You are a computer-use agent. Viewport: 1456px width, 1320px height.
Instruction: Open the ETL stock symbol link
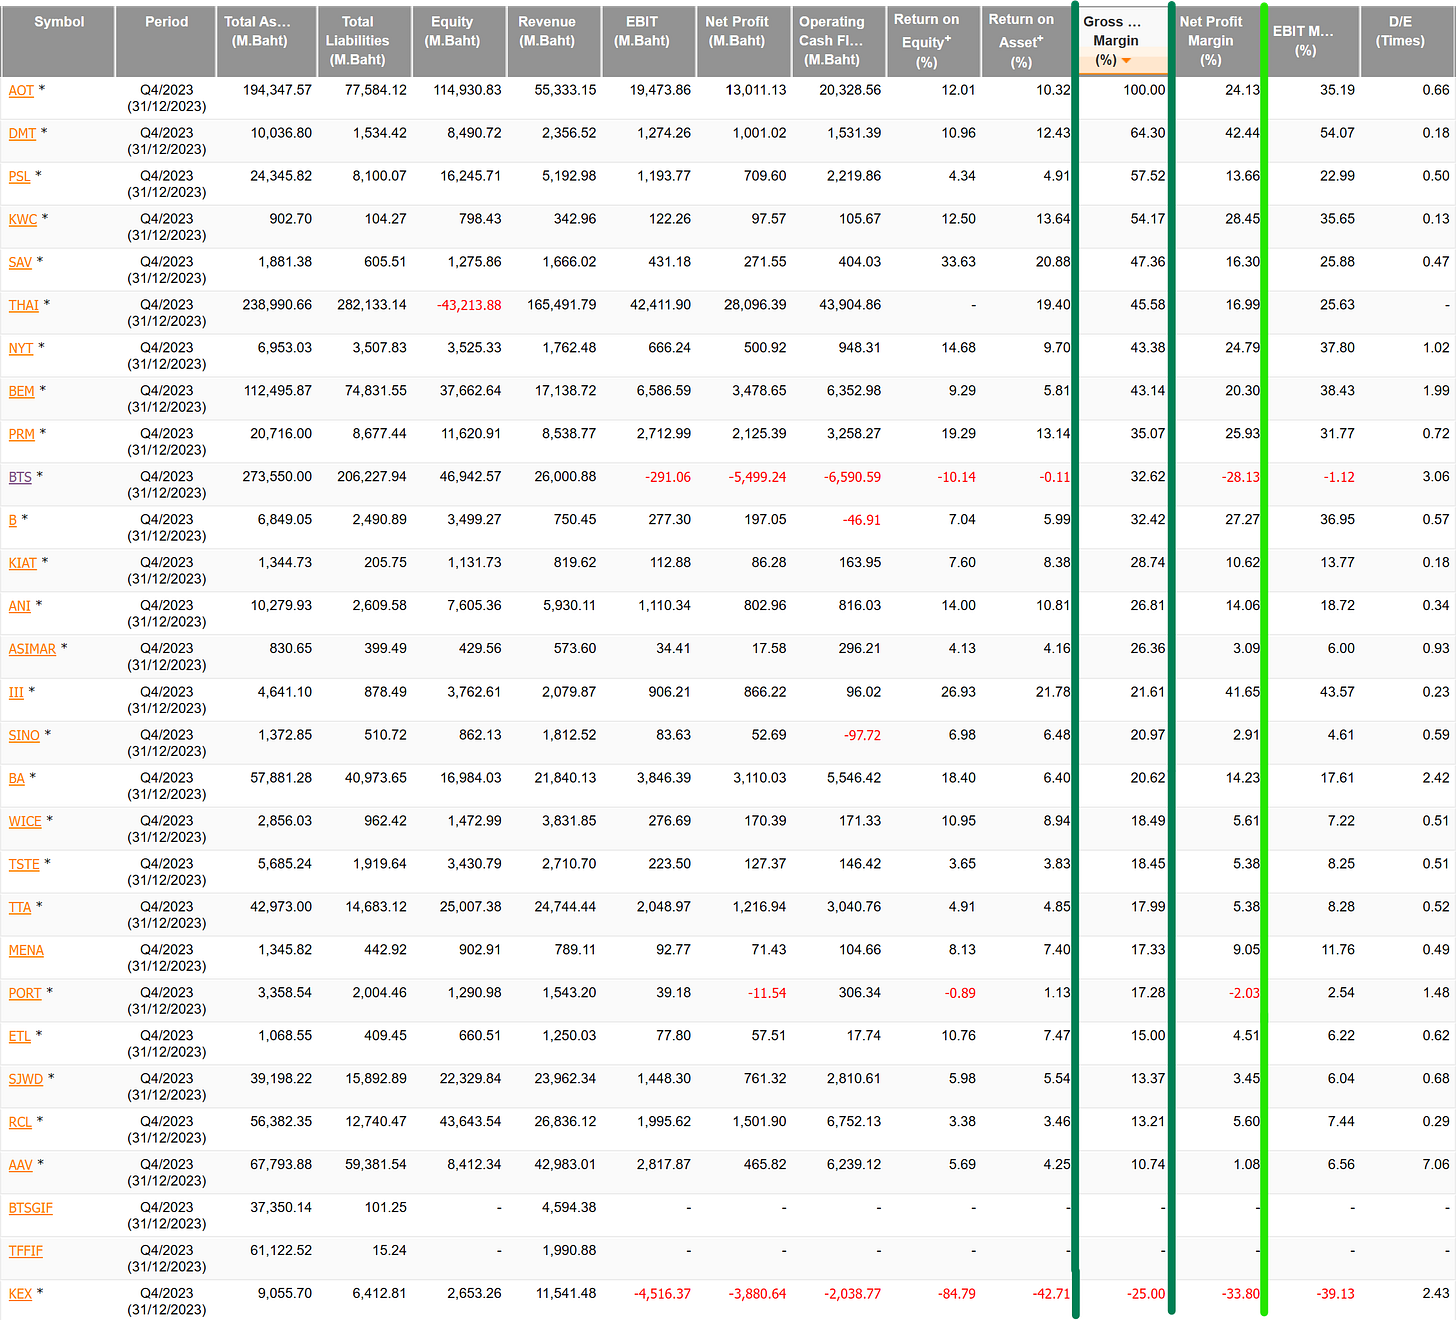click(x=19, y=1037)
